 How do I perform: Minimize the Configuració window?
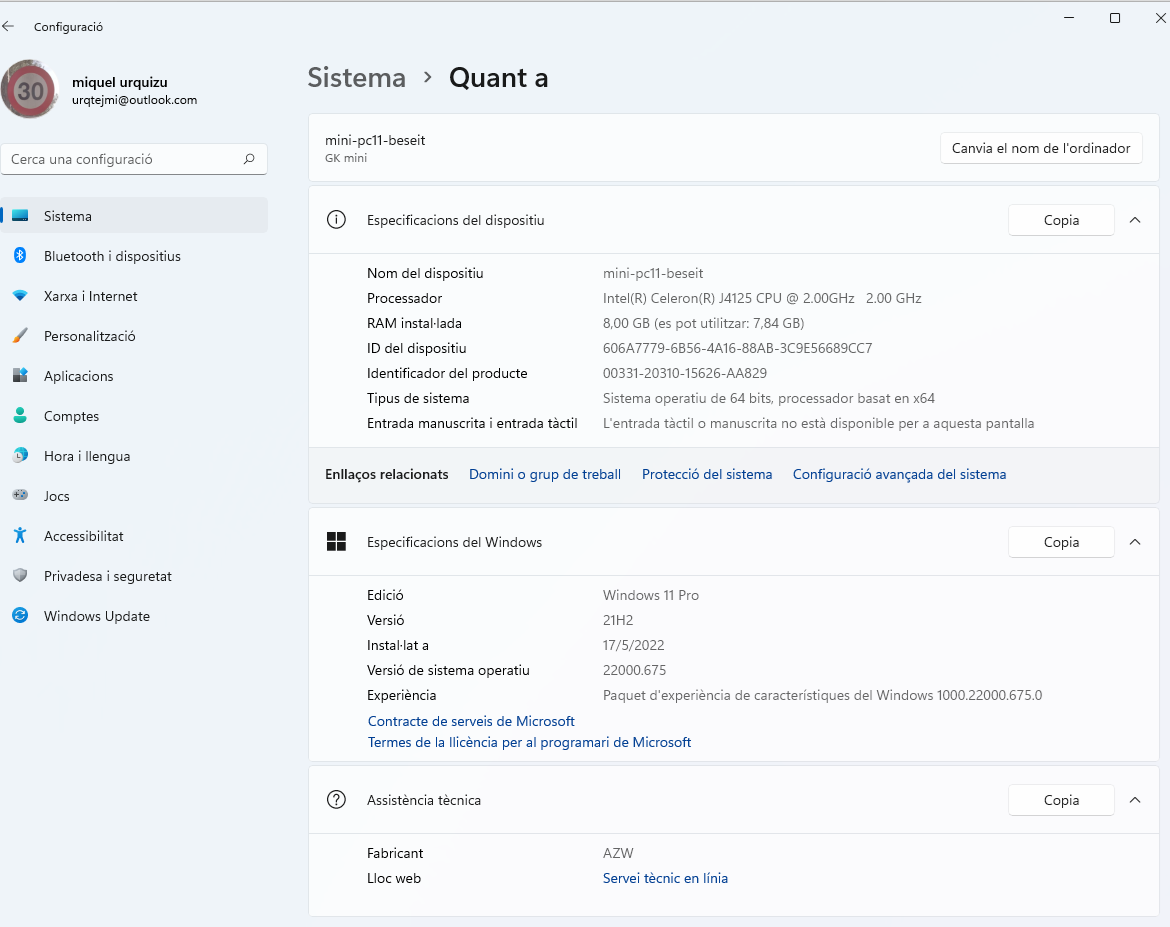(x=1069, y=18)
